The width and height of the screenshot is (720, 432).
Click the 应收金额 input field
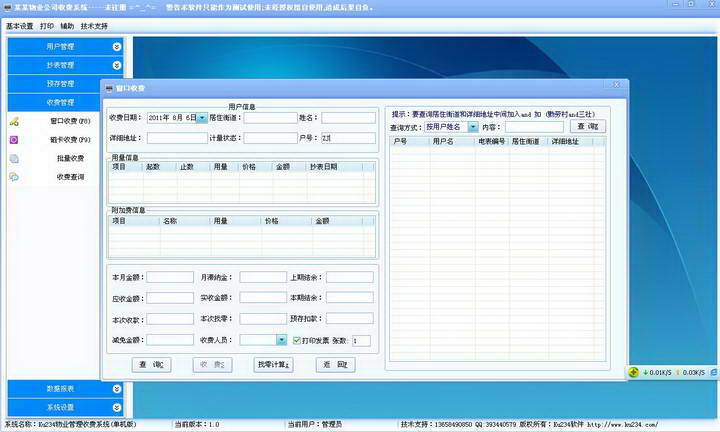(170, 298)
